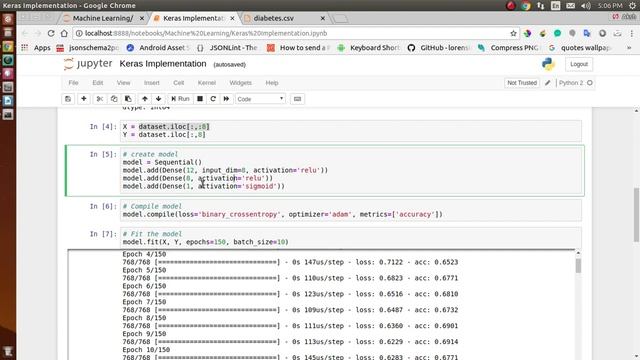Image resolution: width=640 pixels, height=360 pixels.
Task: Click the Not Trusted button
Action: click(522, 83)
